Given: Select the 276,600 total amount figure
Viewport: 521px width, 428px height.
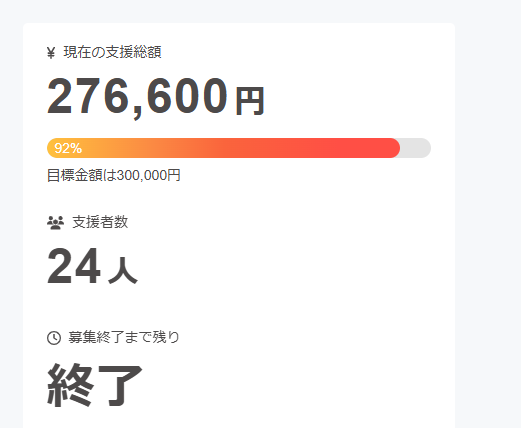Looking at the screenshot, I should [137, 97].
